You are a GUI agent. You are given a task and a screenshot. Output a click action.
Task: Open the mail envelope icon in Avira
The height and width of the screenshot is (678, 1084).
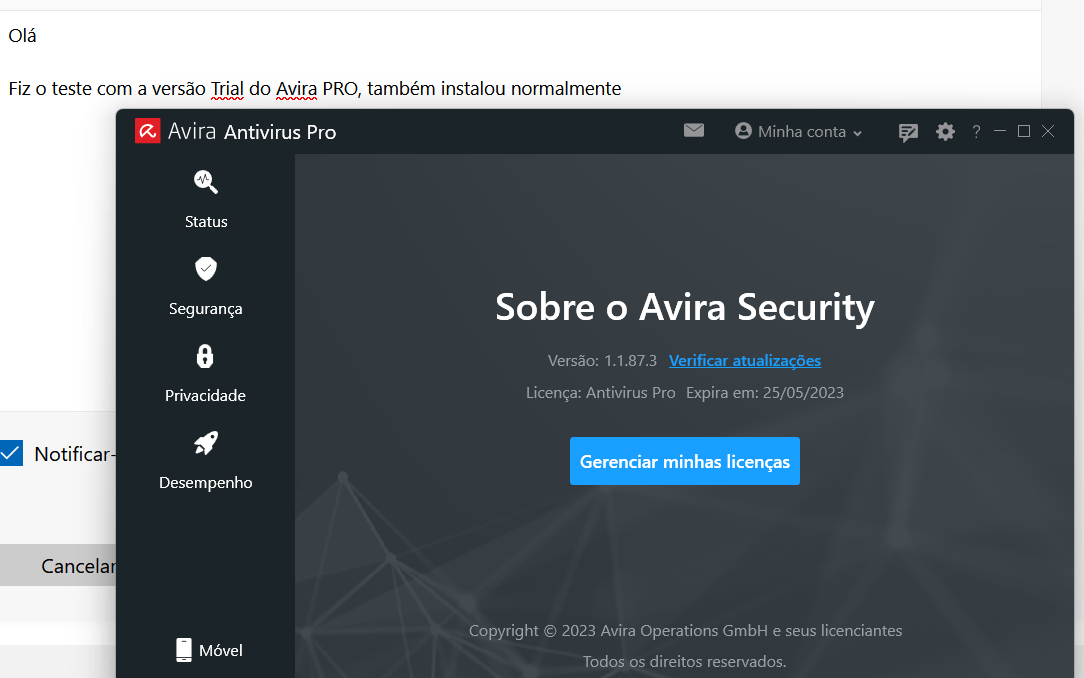click(694, 131)
